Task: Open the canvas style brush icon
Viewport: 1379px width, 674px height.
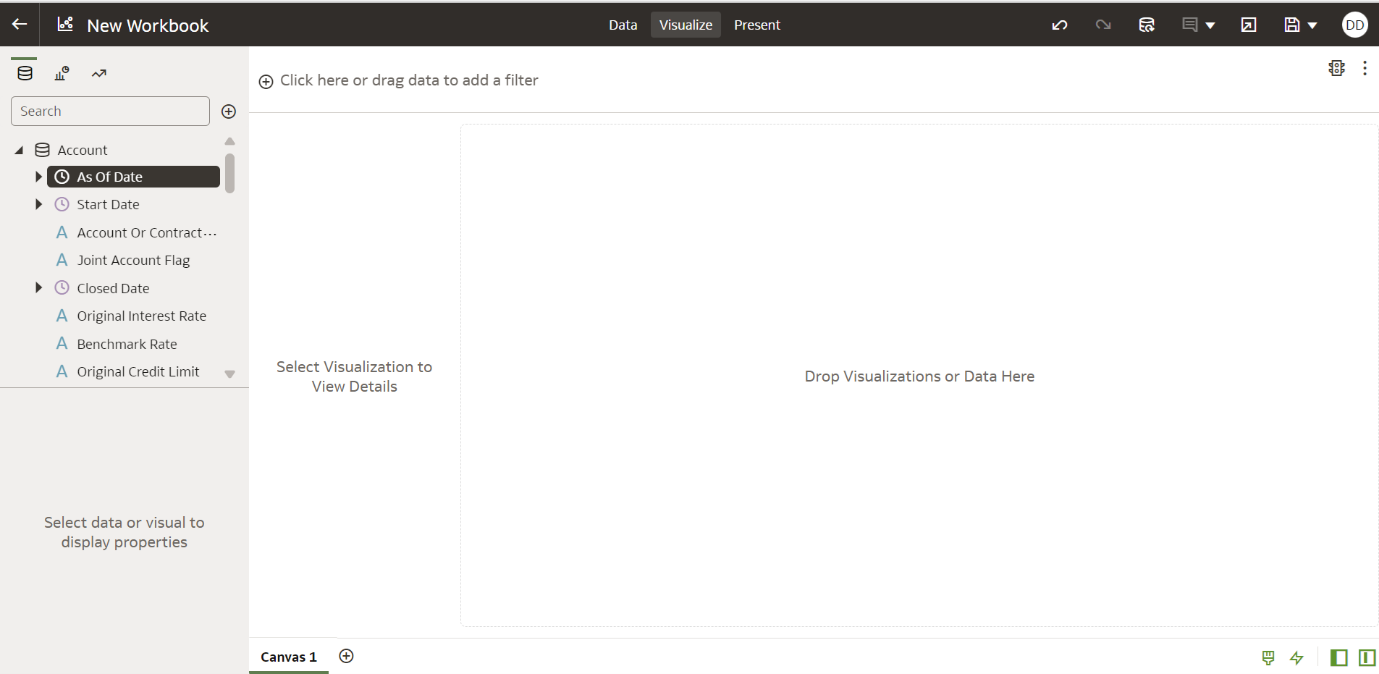Action: [x=1267, y=657]
